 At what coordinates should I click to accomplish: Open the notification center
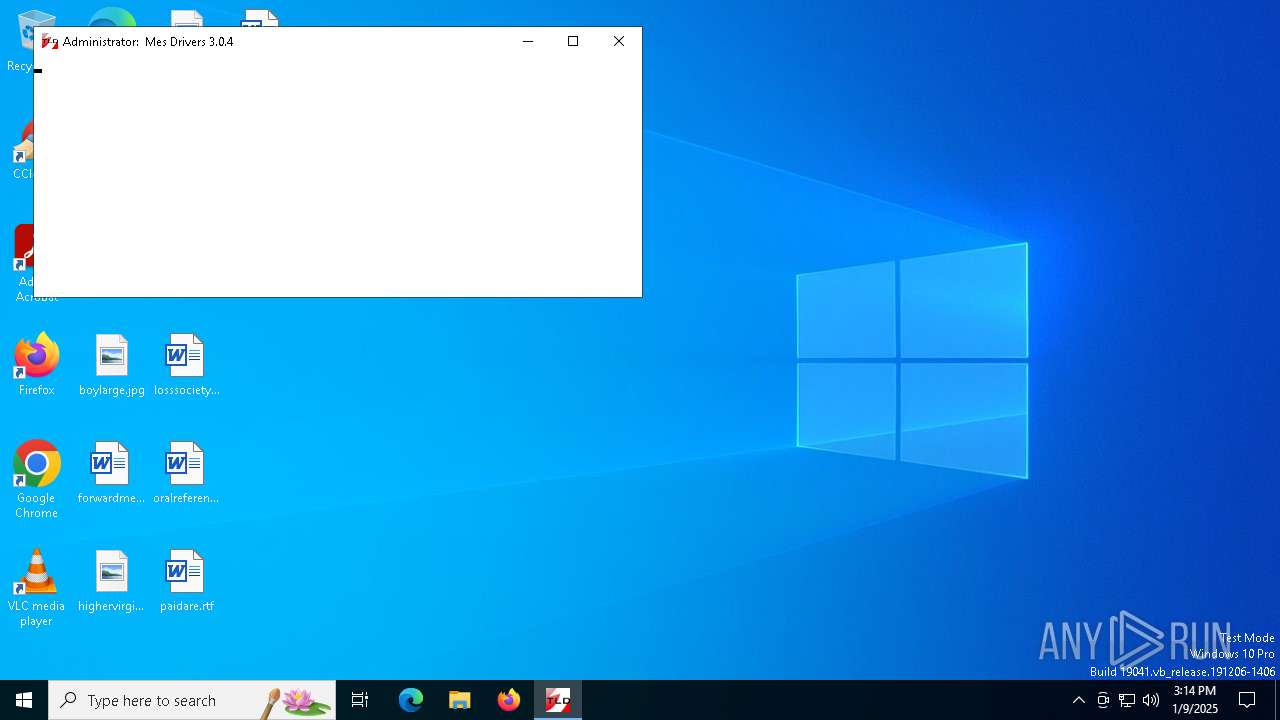[1247, 700]
